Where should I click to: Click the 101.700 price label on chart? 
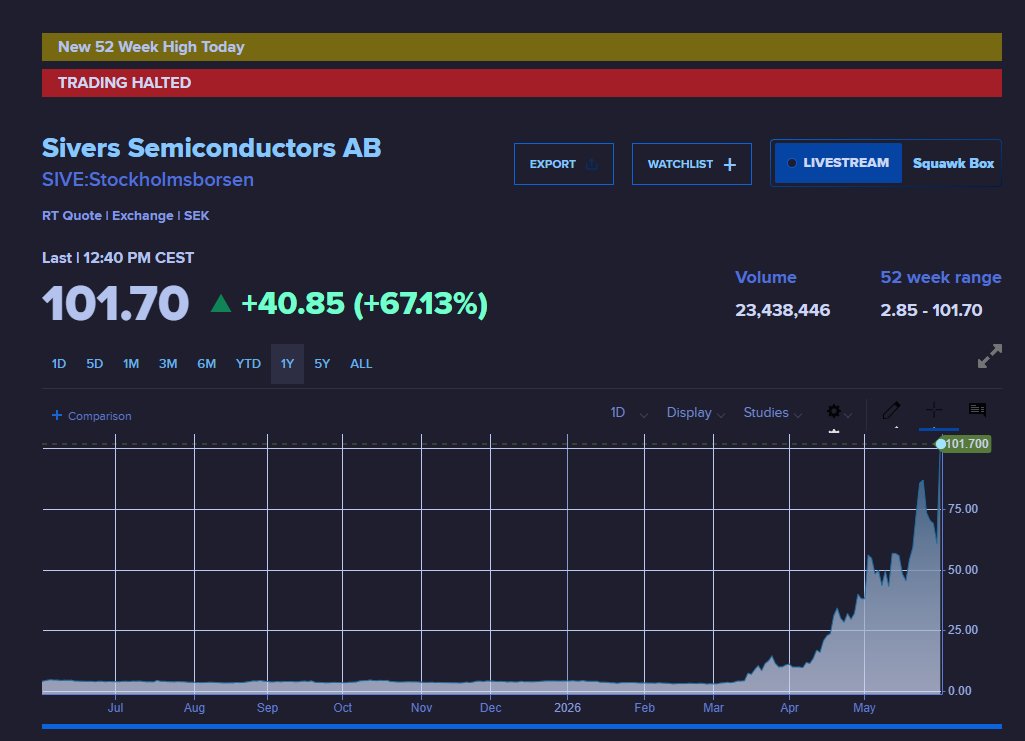click(x=966, y=444)
